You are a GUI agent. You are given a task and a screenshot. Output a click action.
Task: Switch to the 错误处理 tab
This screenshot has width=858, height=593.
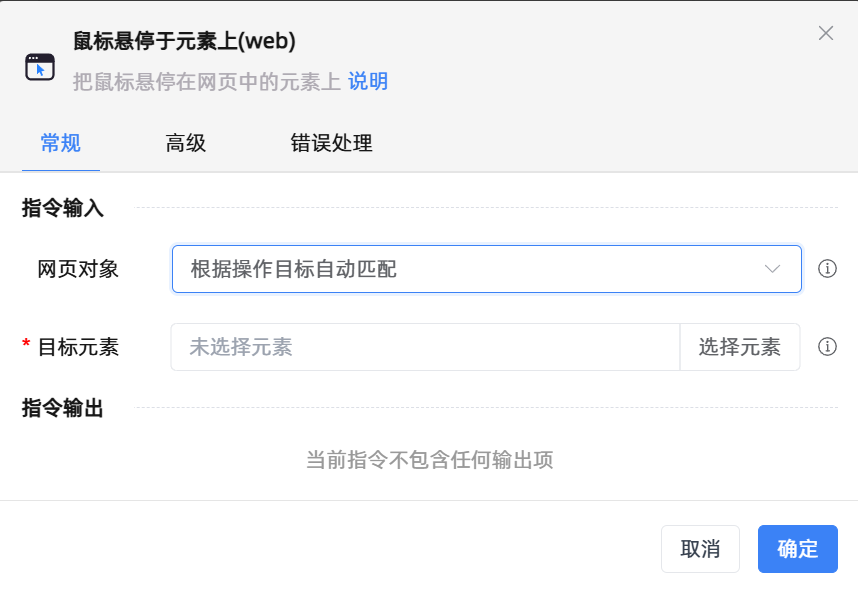click(331, 143)
